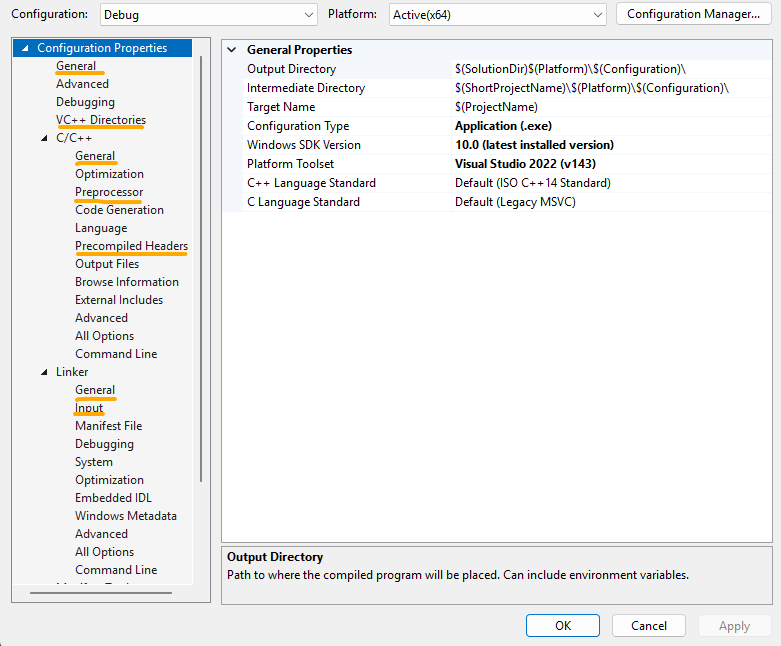Open Precompiled Headers settings page
This screenshot has height=646, width=781.
[131, 246]
